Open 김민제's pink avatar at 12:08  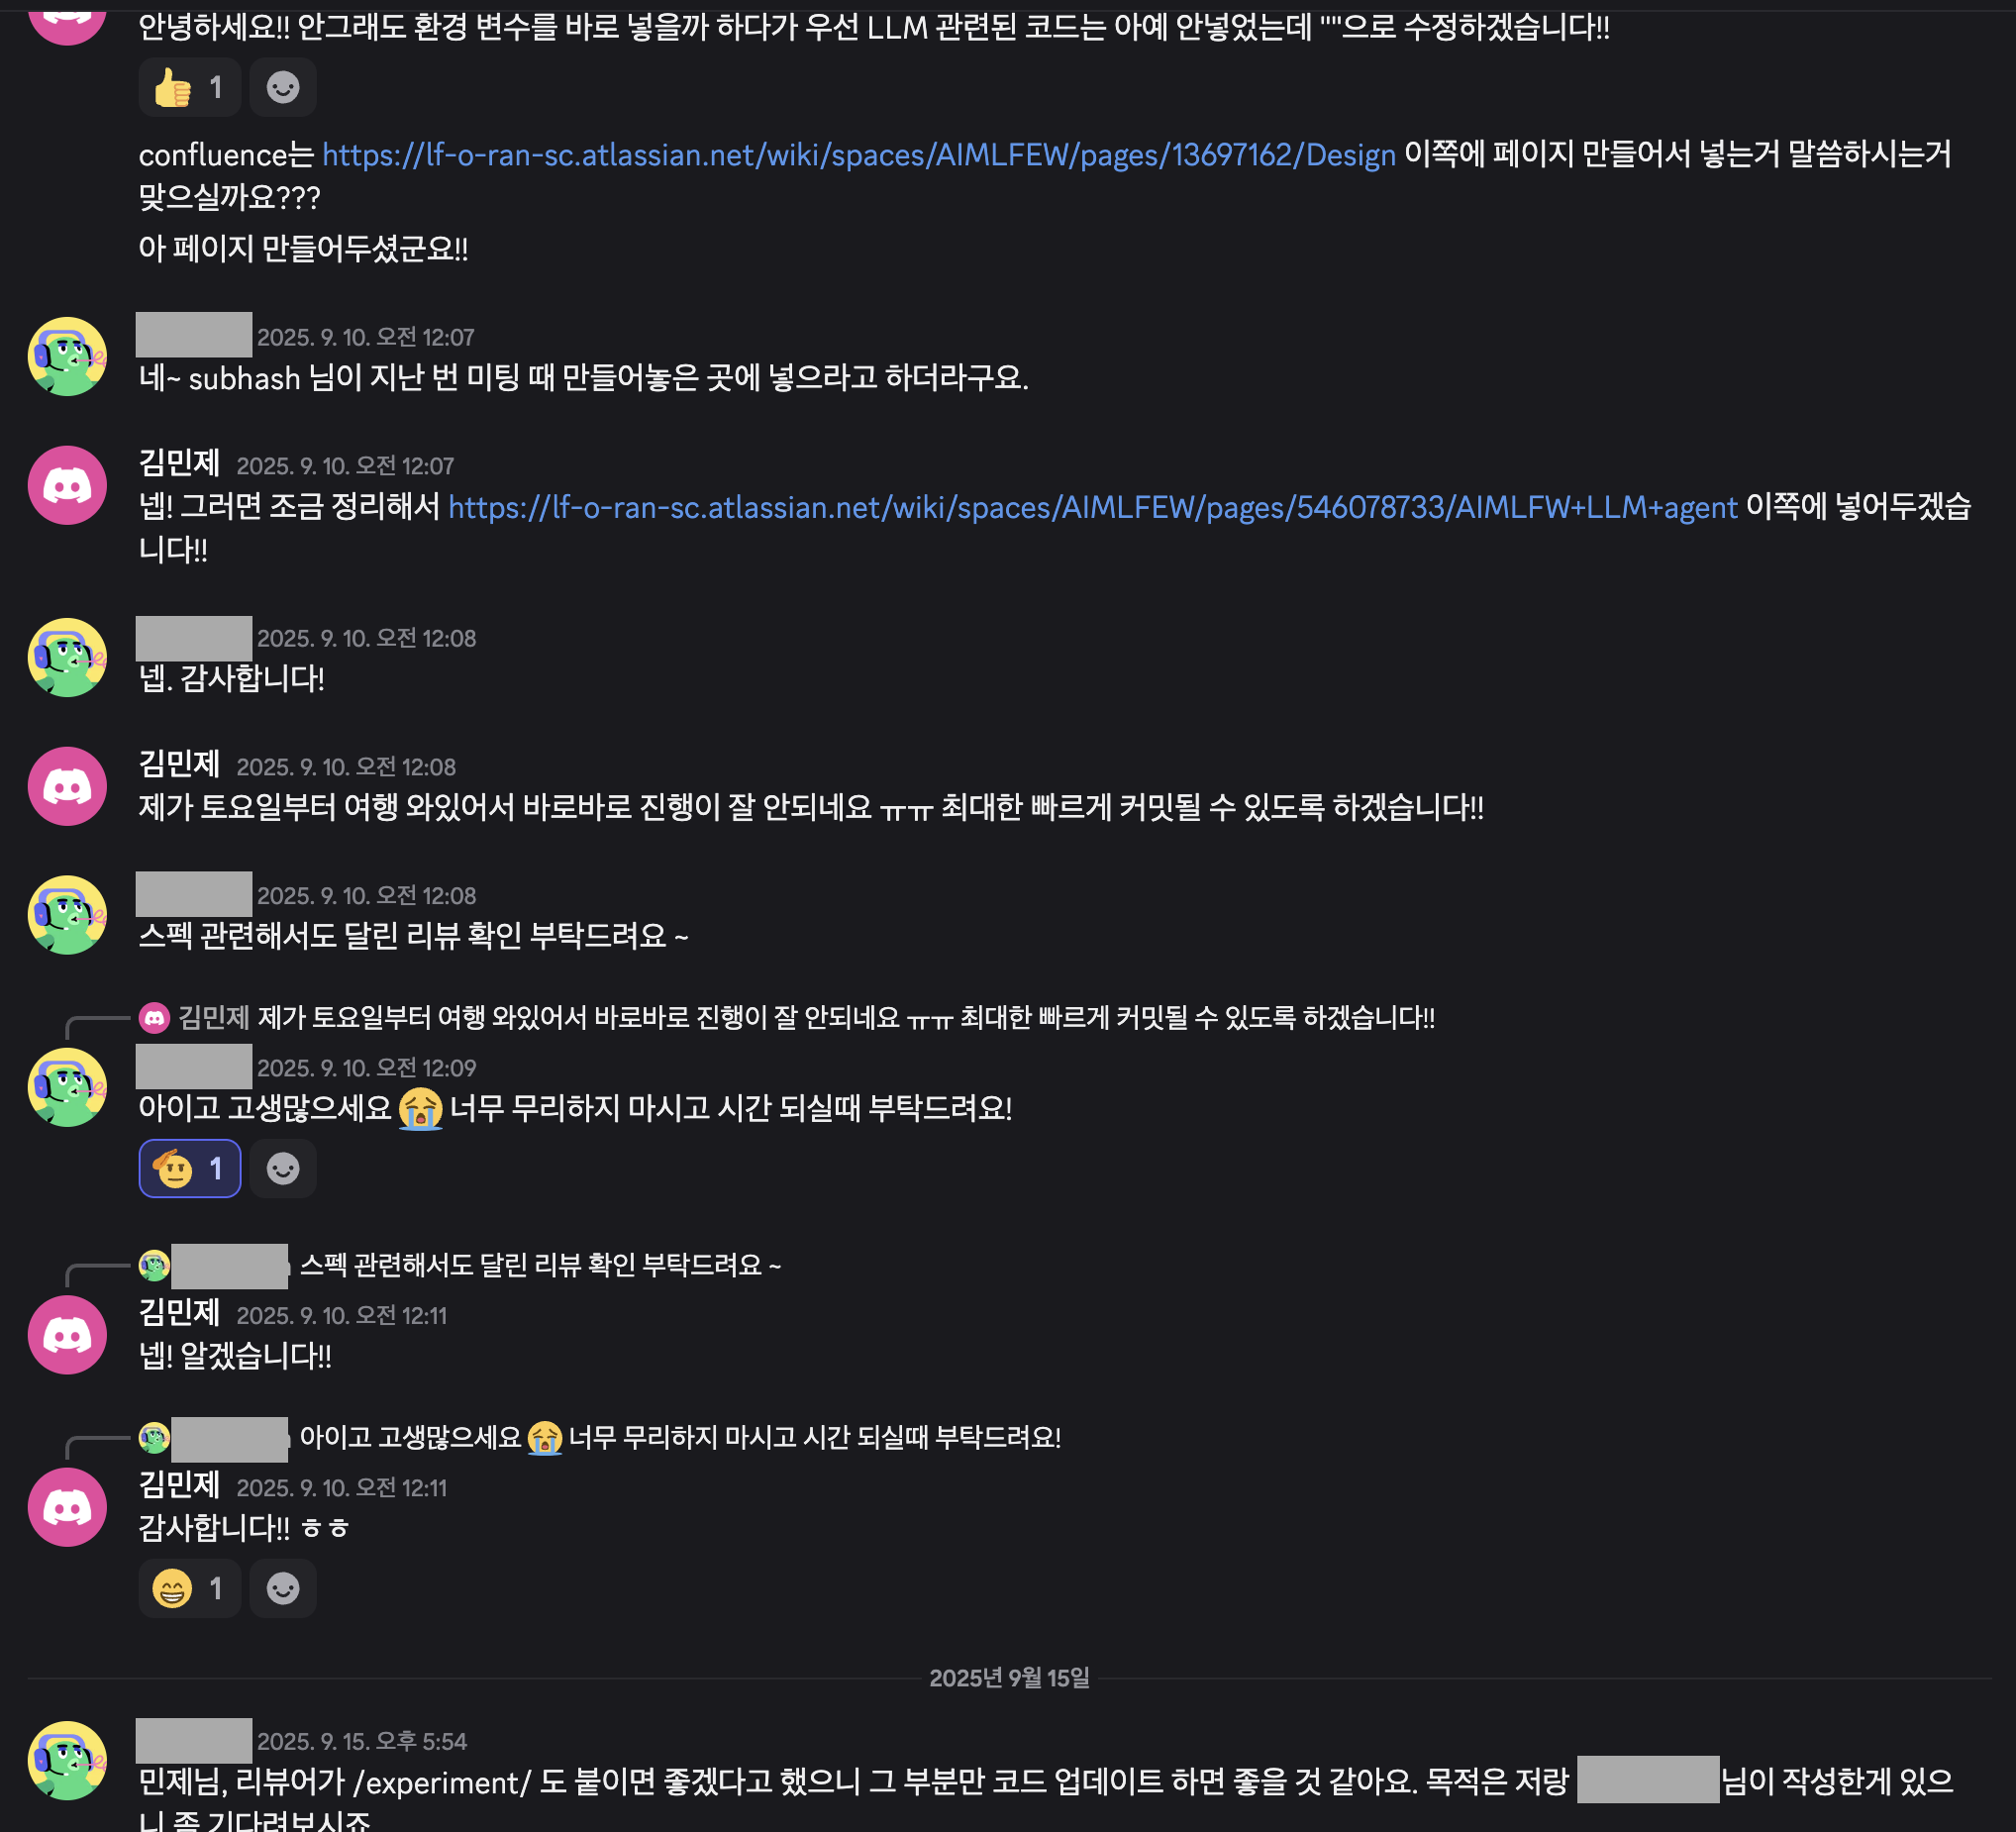(x=67, y=787)
